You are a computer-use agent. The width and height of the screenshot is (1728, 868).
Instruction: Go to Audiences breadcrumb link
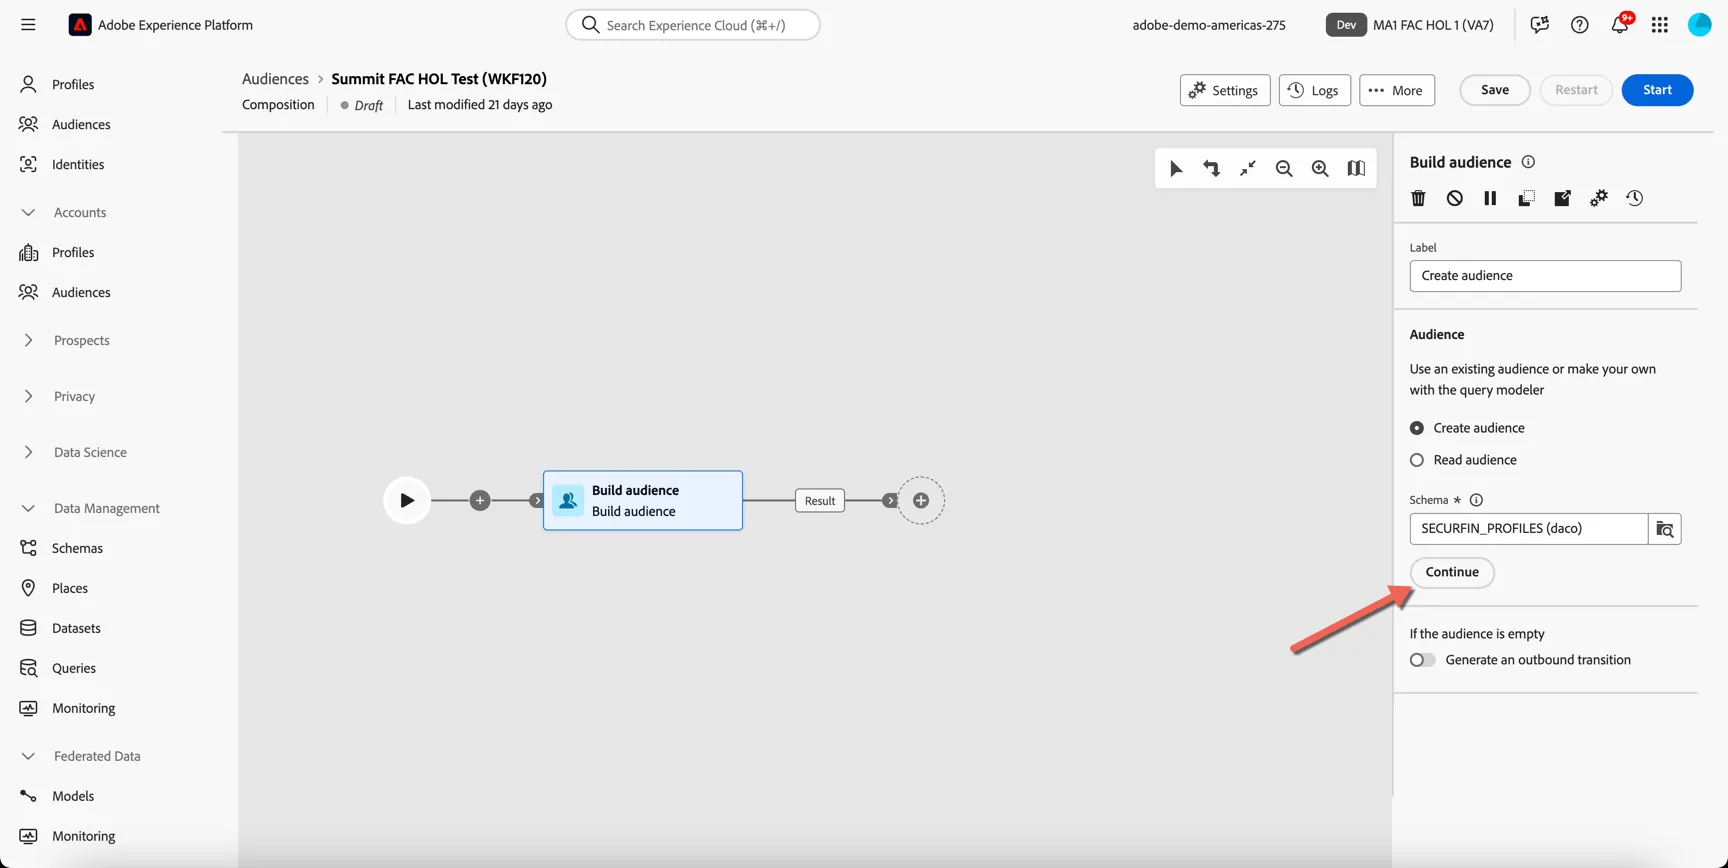click(275, 79)
